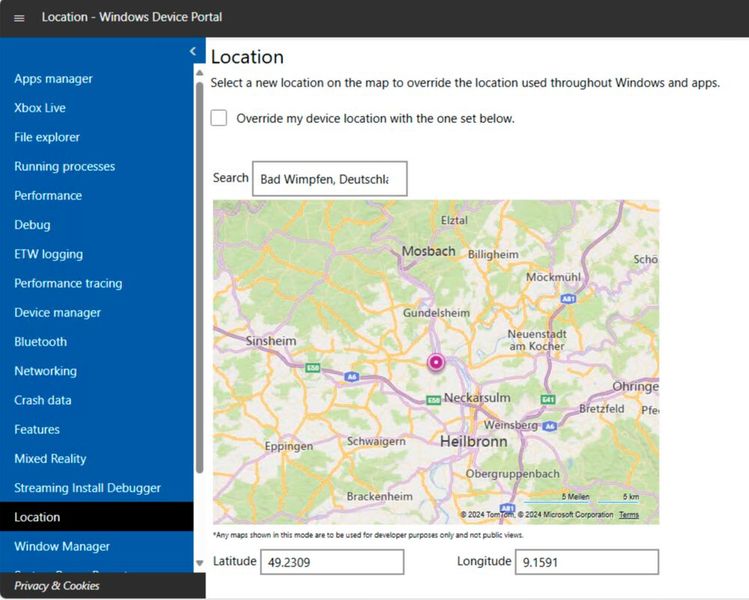Click the Longitude input field

pos(587,562)
